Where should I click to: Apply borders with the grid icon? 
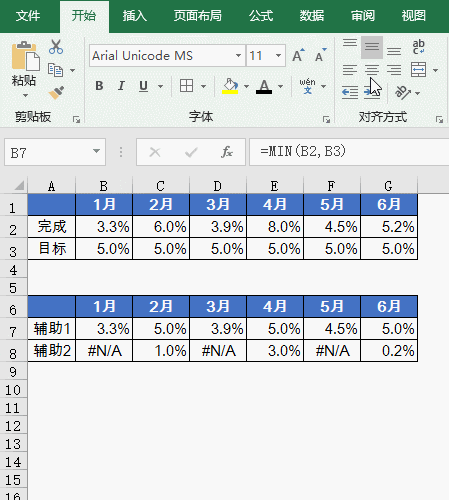coord(186,86)
